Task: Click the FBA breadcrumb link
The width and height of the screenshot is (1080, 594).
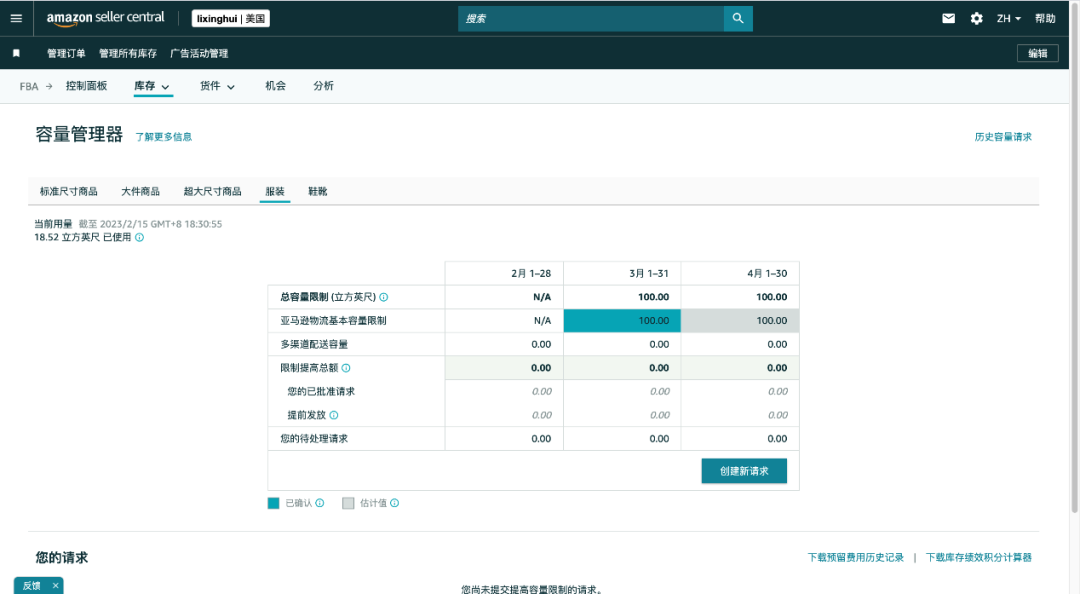Action: (28, 86)
